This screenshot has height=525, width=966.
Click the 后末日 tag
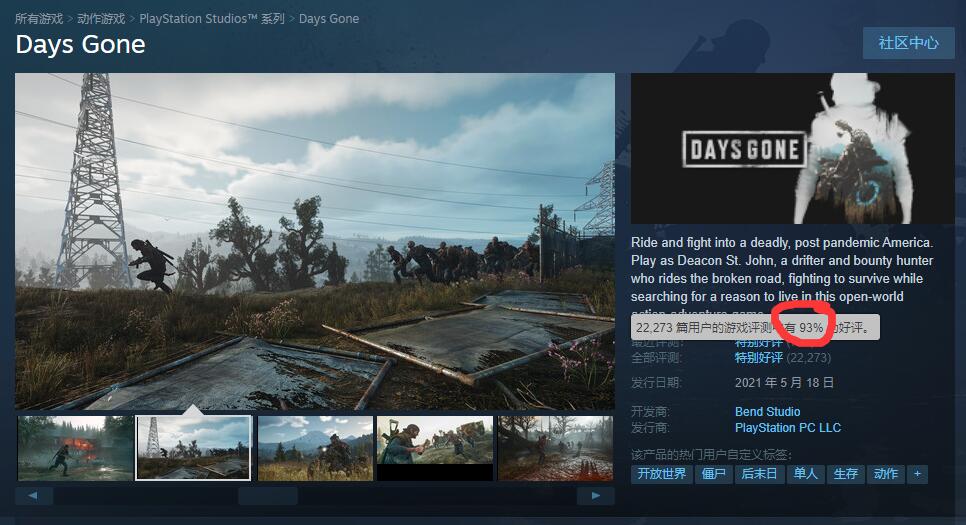point(758,474)
